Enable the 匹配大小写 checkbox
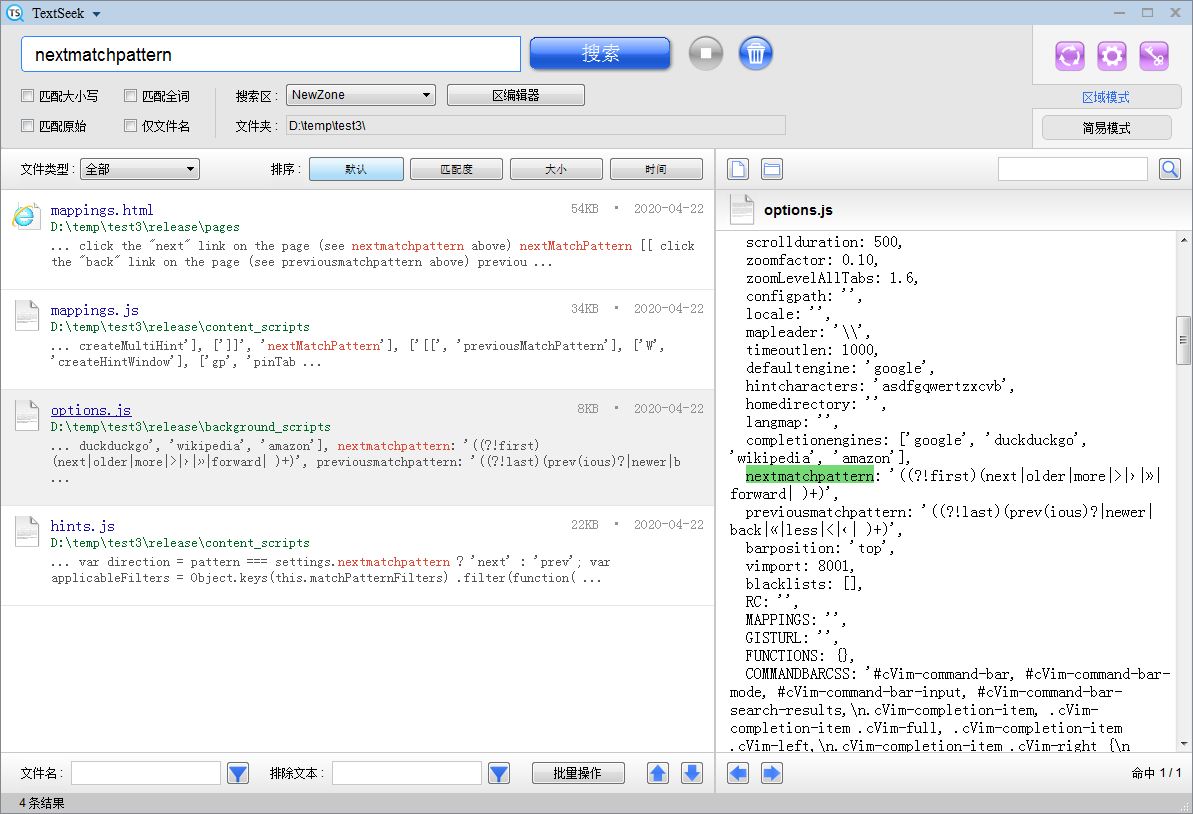 (x=28, y=96)
